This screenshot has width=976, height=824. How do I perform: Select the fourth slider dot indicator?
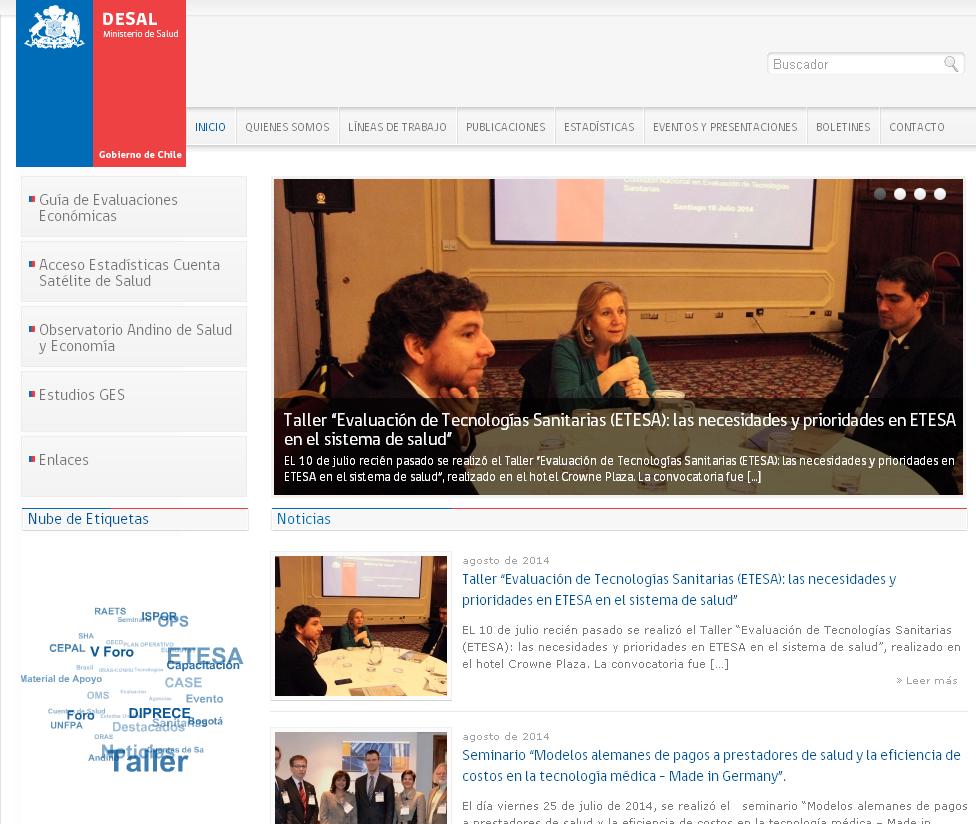(x=939, y=194)
